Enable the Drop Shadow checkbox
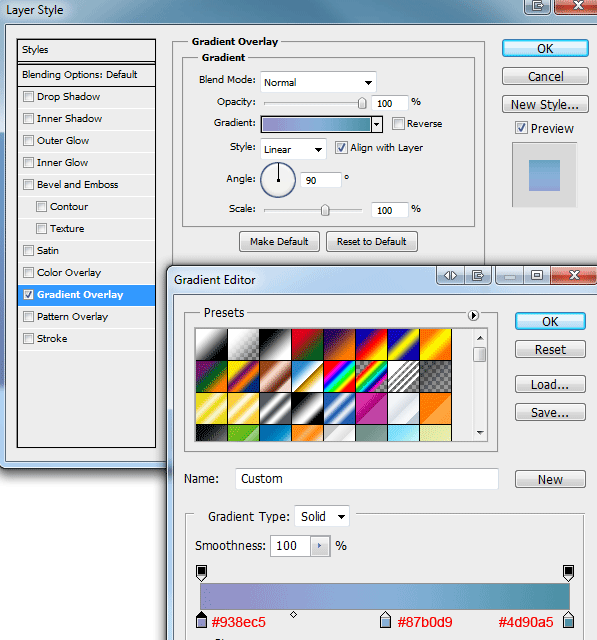This screenshot has height=640, width=597. (x=29, y=97)
